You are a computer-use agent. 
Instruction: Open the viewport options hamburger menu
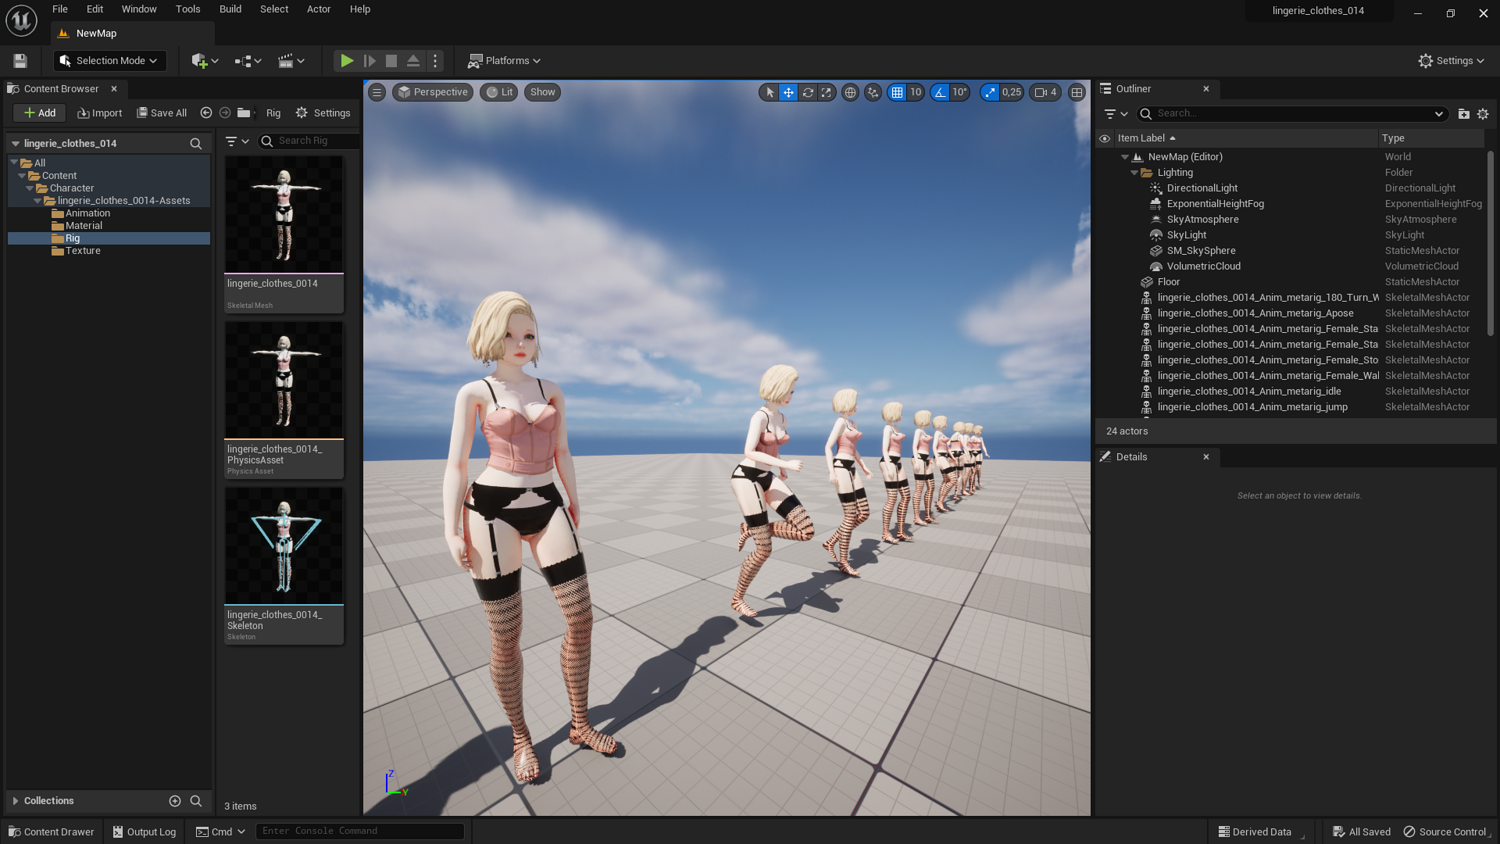click(x=377, y=92)
